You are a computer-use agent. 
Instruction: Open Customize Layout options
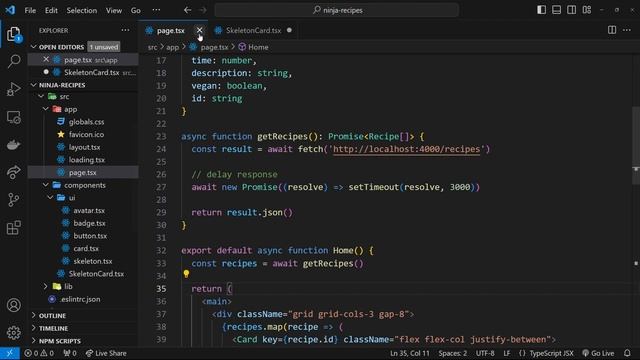(x=587, y=10)
